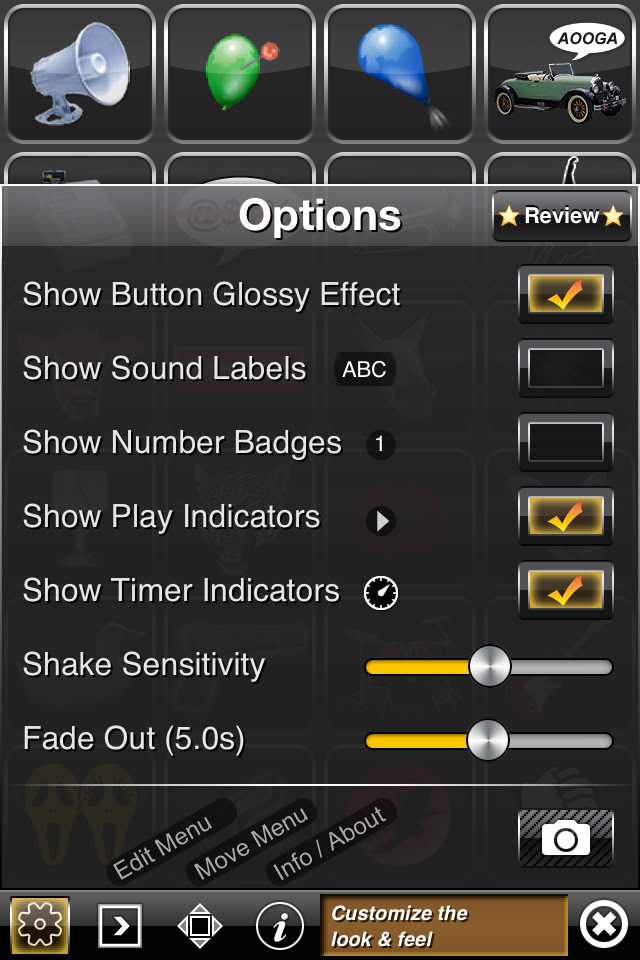Image resolution: width=640 pixels, height=960 pixels.
Task: Click the arrow-in-box icon in bottom bar
Action: (x=120, y=926)
